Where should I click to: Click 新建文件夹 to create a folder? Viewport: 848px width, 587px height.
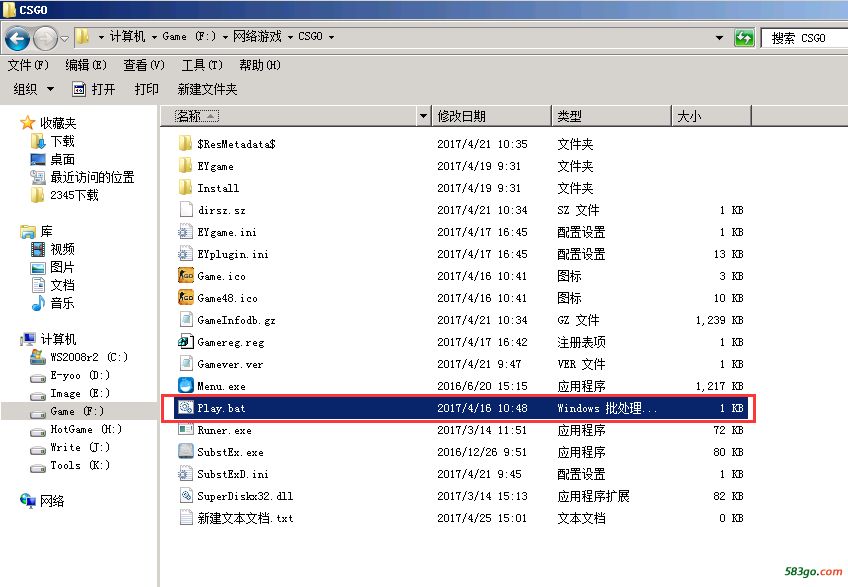(207, 89)
